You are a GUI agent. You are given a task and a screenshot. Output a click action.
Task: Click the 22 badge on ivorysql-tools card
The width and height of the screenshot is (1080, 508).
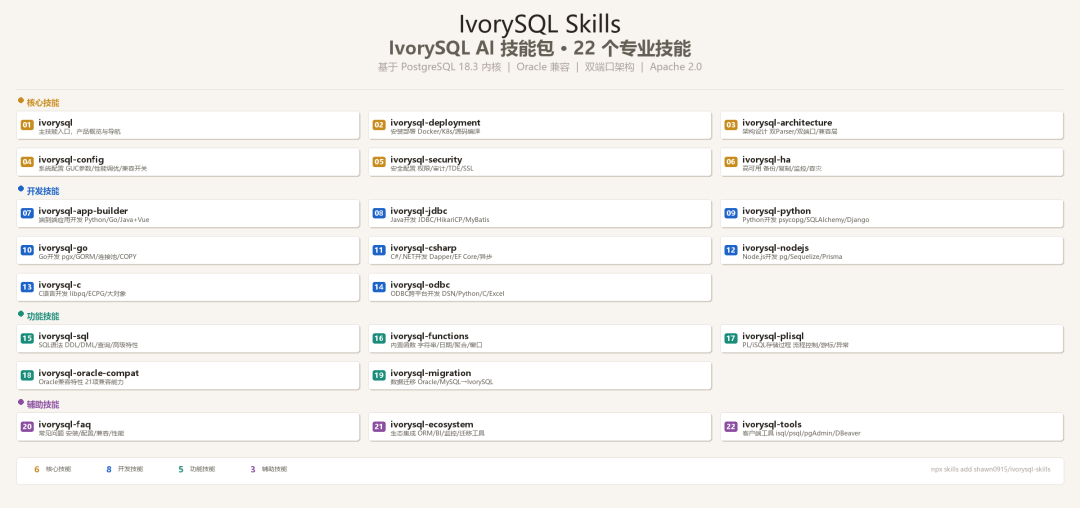[731, 427]
